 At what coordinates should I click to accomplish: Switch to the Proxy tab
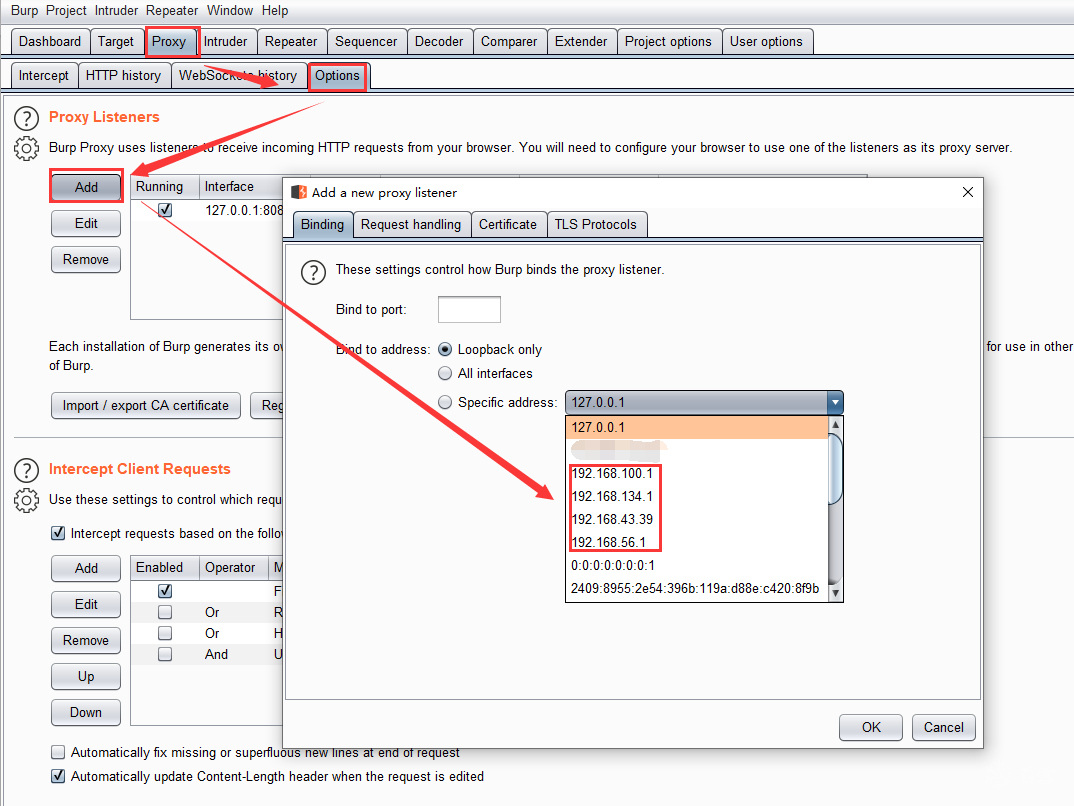pos(169,41)
